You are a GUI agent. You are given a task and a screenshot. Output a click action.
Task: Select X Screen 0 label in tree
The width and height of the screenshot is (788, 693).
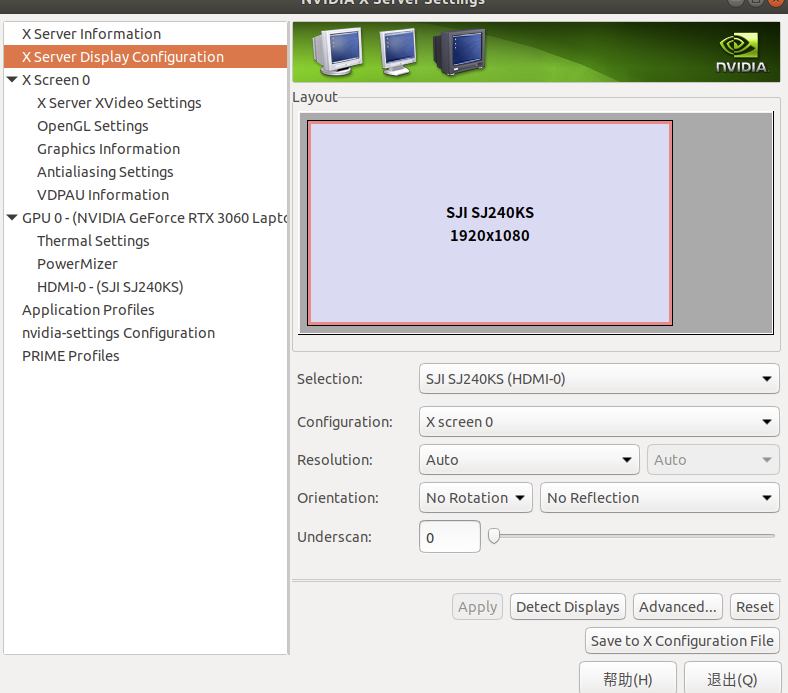[x=56, y=80]
